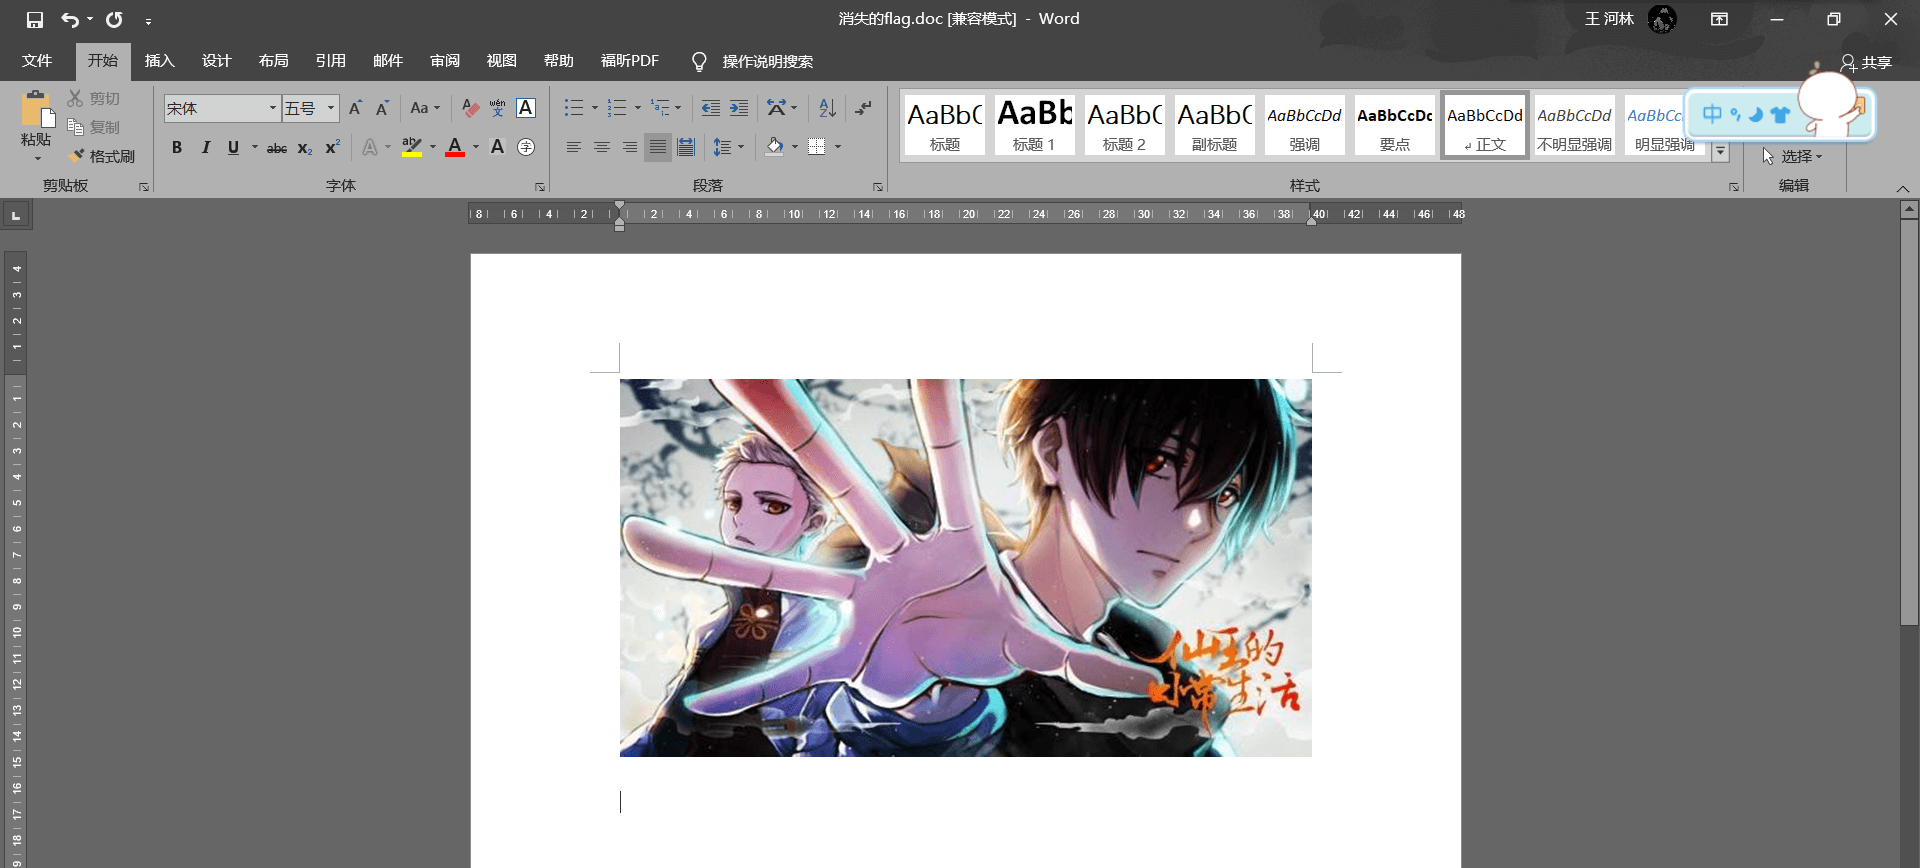Image resolution: width=1920 pixels, height=868 pixels.
Task: Justify paragraph text
Action: pos(658,147)
